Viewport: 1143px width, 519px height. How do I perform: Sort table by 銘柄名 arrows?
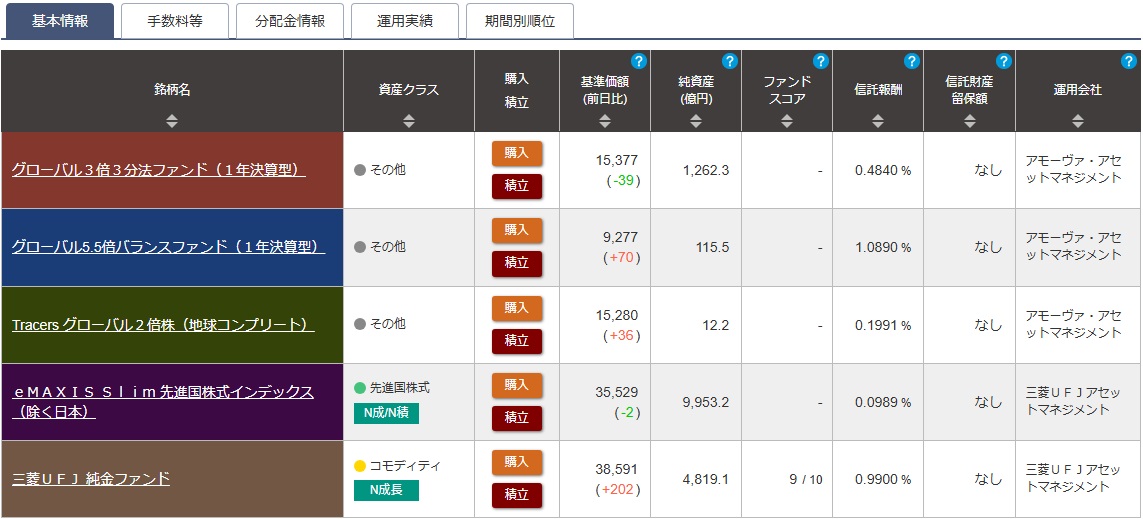(172, 121)
